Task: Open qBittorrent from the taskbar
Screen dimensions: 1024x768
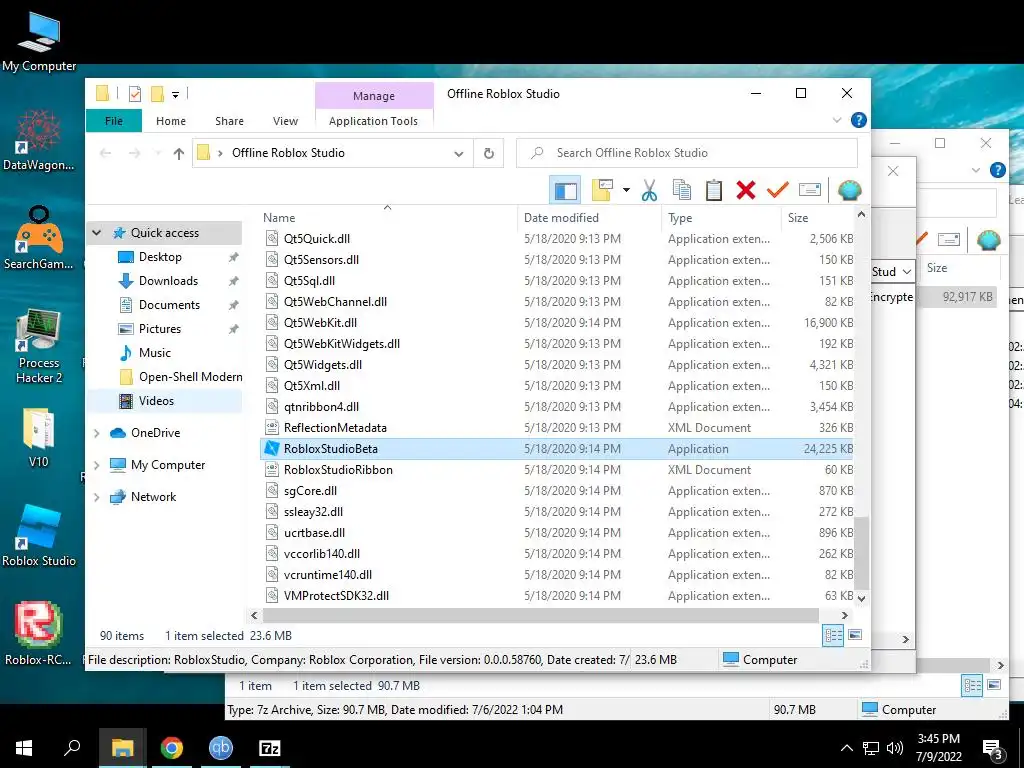Action: (221, 748)
